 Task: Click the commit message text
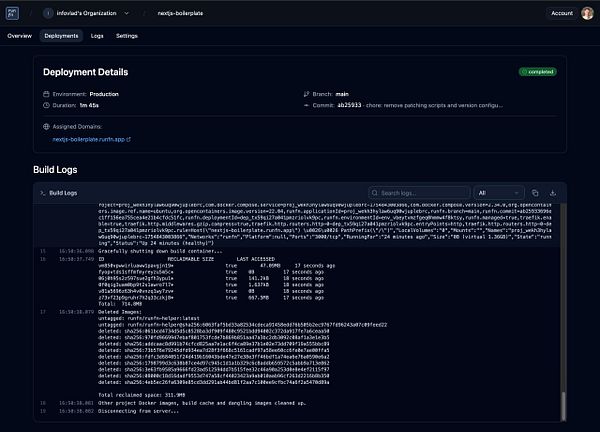click(x=434, y=105)
